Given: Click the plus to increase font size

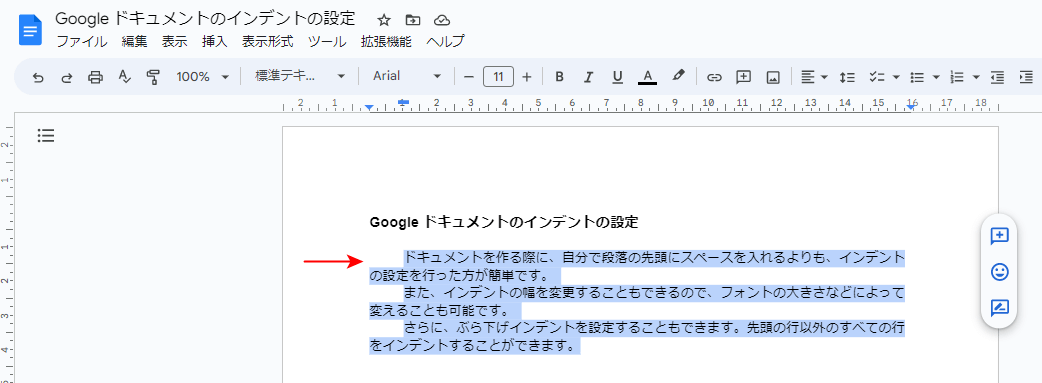Looking at the screenshot, I should 527,77.
